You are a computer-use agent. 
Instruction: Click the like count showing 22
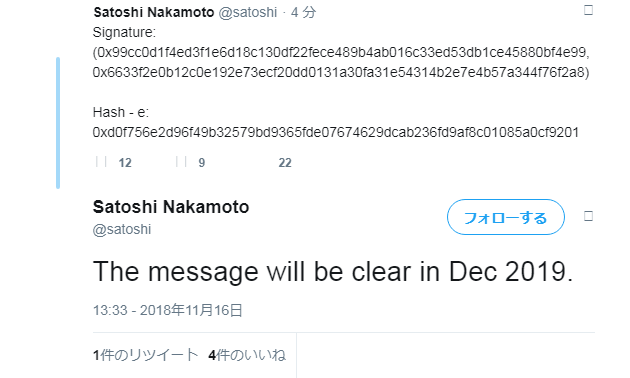click(x=285, y=163)
